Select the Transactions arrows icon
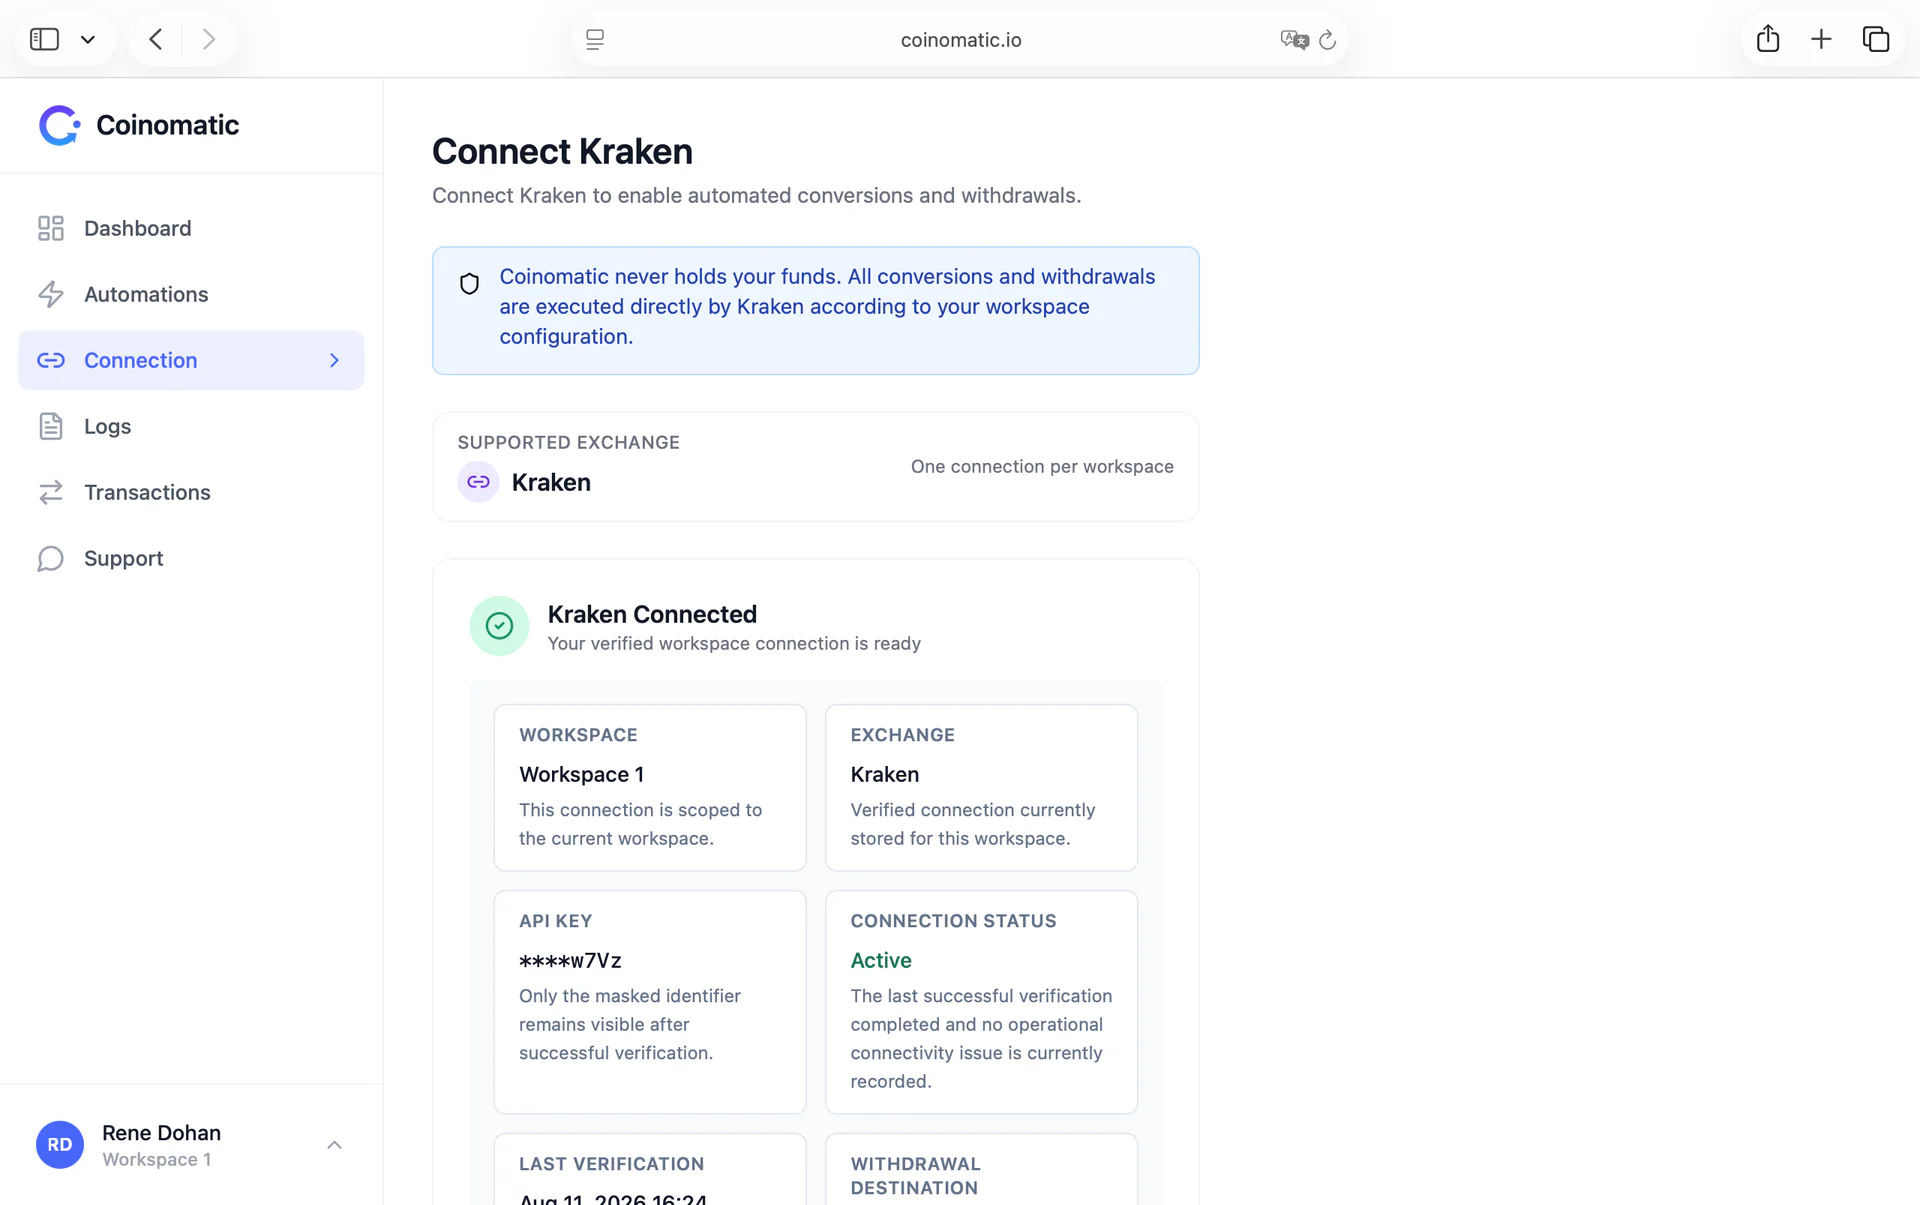The height and width of the screenshot is (1205, 1920). click(x=51, y=492)
